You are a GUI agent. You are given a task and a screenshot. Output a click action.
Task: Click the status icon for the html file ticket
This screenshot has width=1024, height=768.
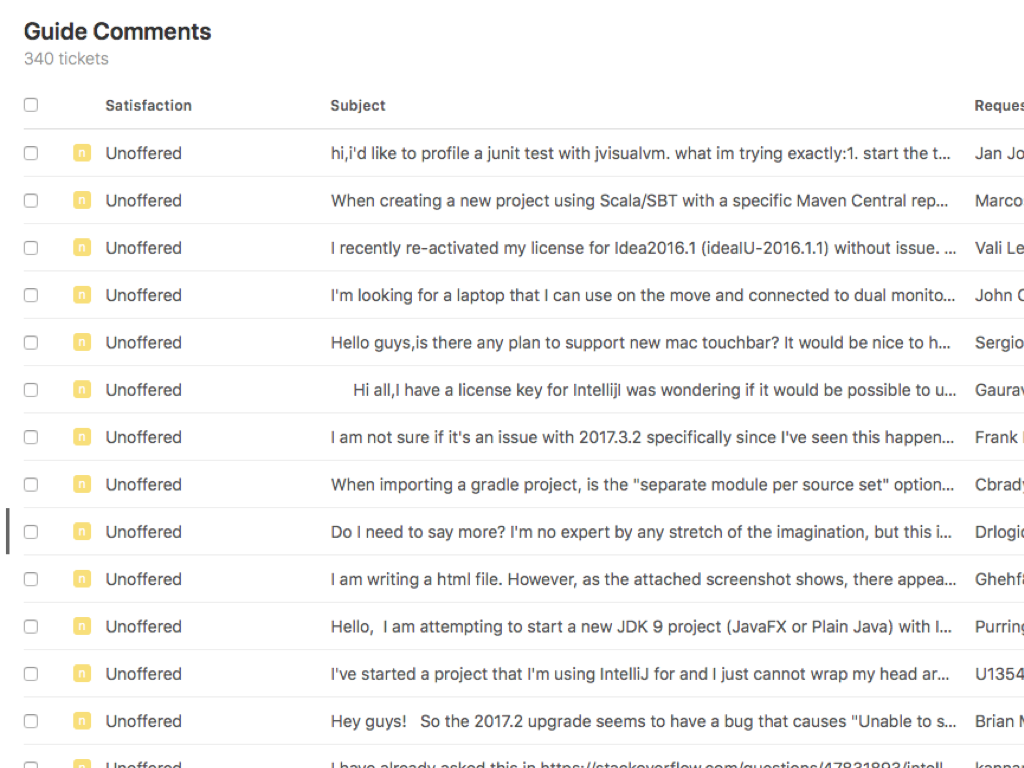(x=82, y=579)
